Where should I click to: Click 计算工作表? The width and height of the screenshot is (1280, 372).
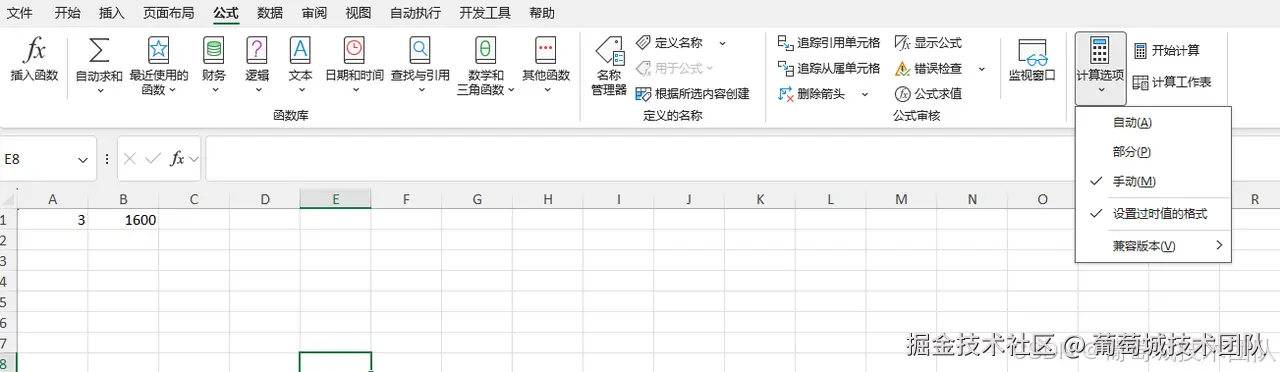pos(1172,82)
